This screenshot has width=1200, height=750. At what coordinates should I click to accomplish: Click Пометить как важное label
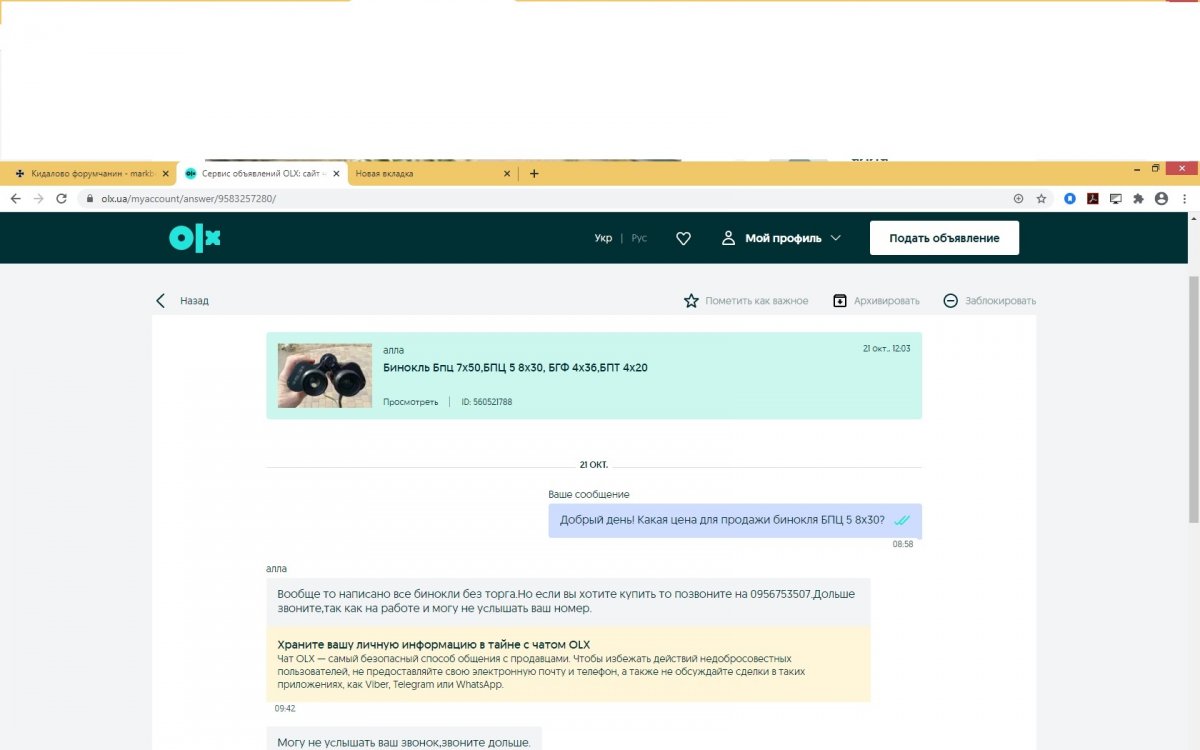tap(757, 300)
